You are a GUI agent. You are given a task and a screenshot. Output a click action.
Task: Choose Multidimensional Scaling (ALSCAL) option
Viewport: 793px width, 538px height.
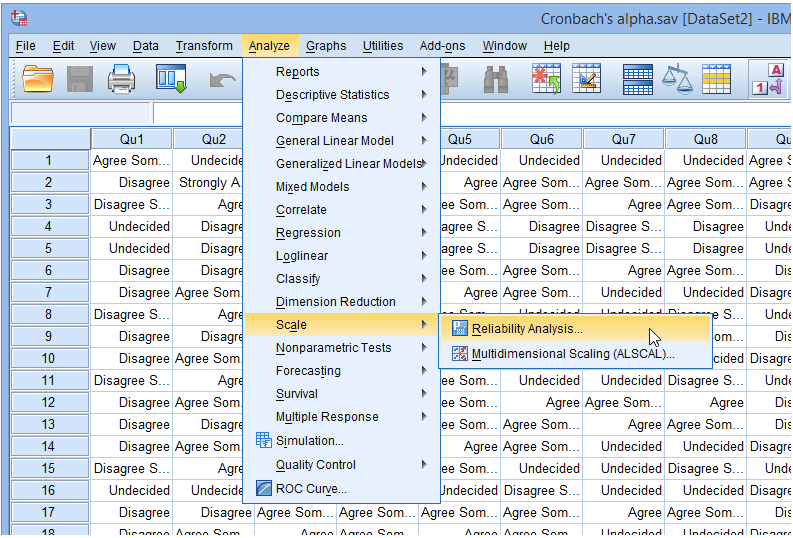tap(572, 353)
